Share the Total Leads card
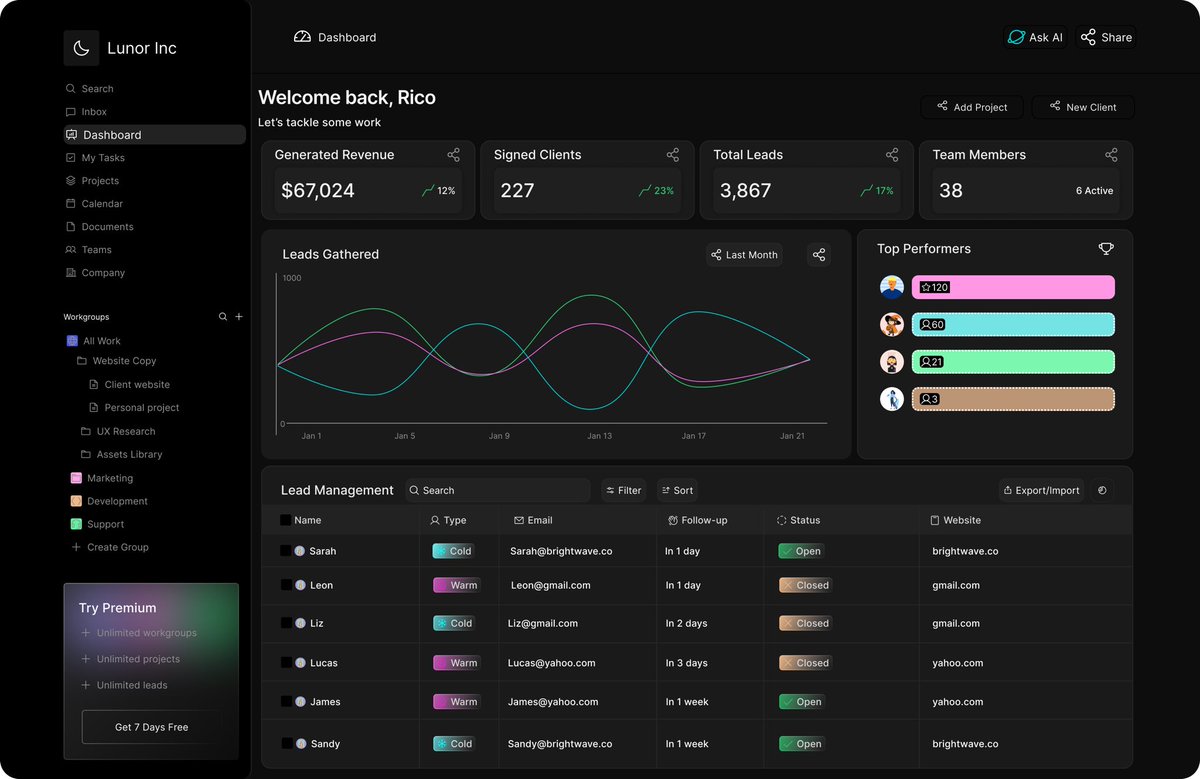The image size is (1200, 779). (892, 155)
